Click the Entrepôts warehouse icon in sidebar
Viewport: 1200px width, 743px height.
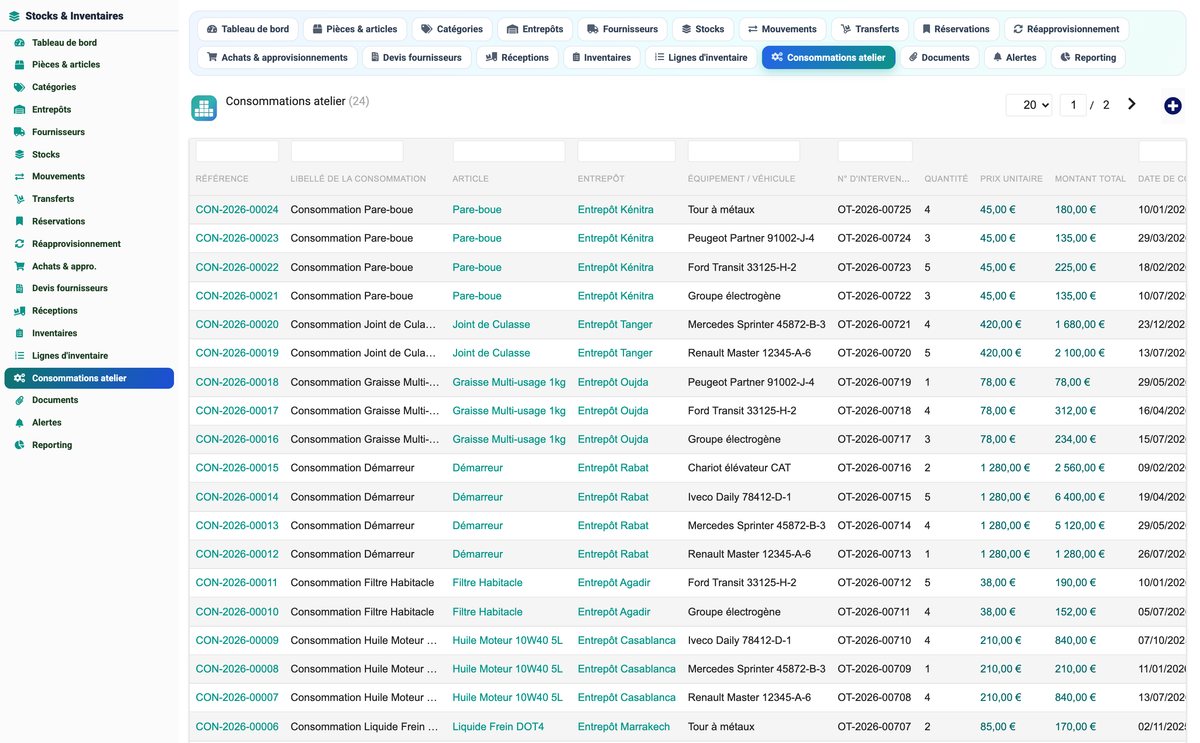tap(19, 110)
